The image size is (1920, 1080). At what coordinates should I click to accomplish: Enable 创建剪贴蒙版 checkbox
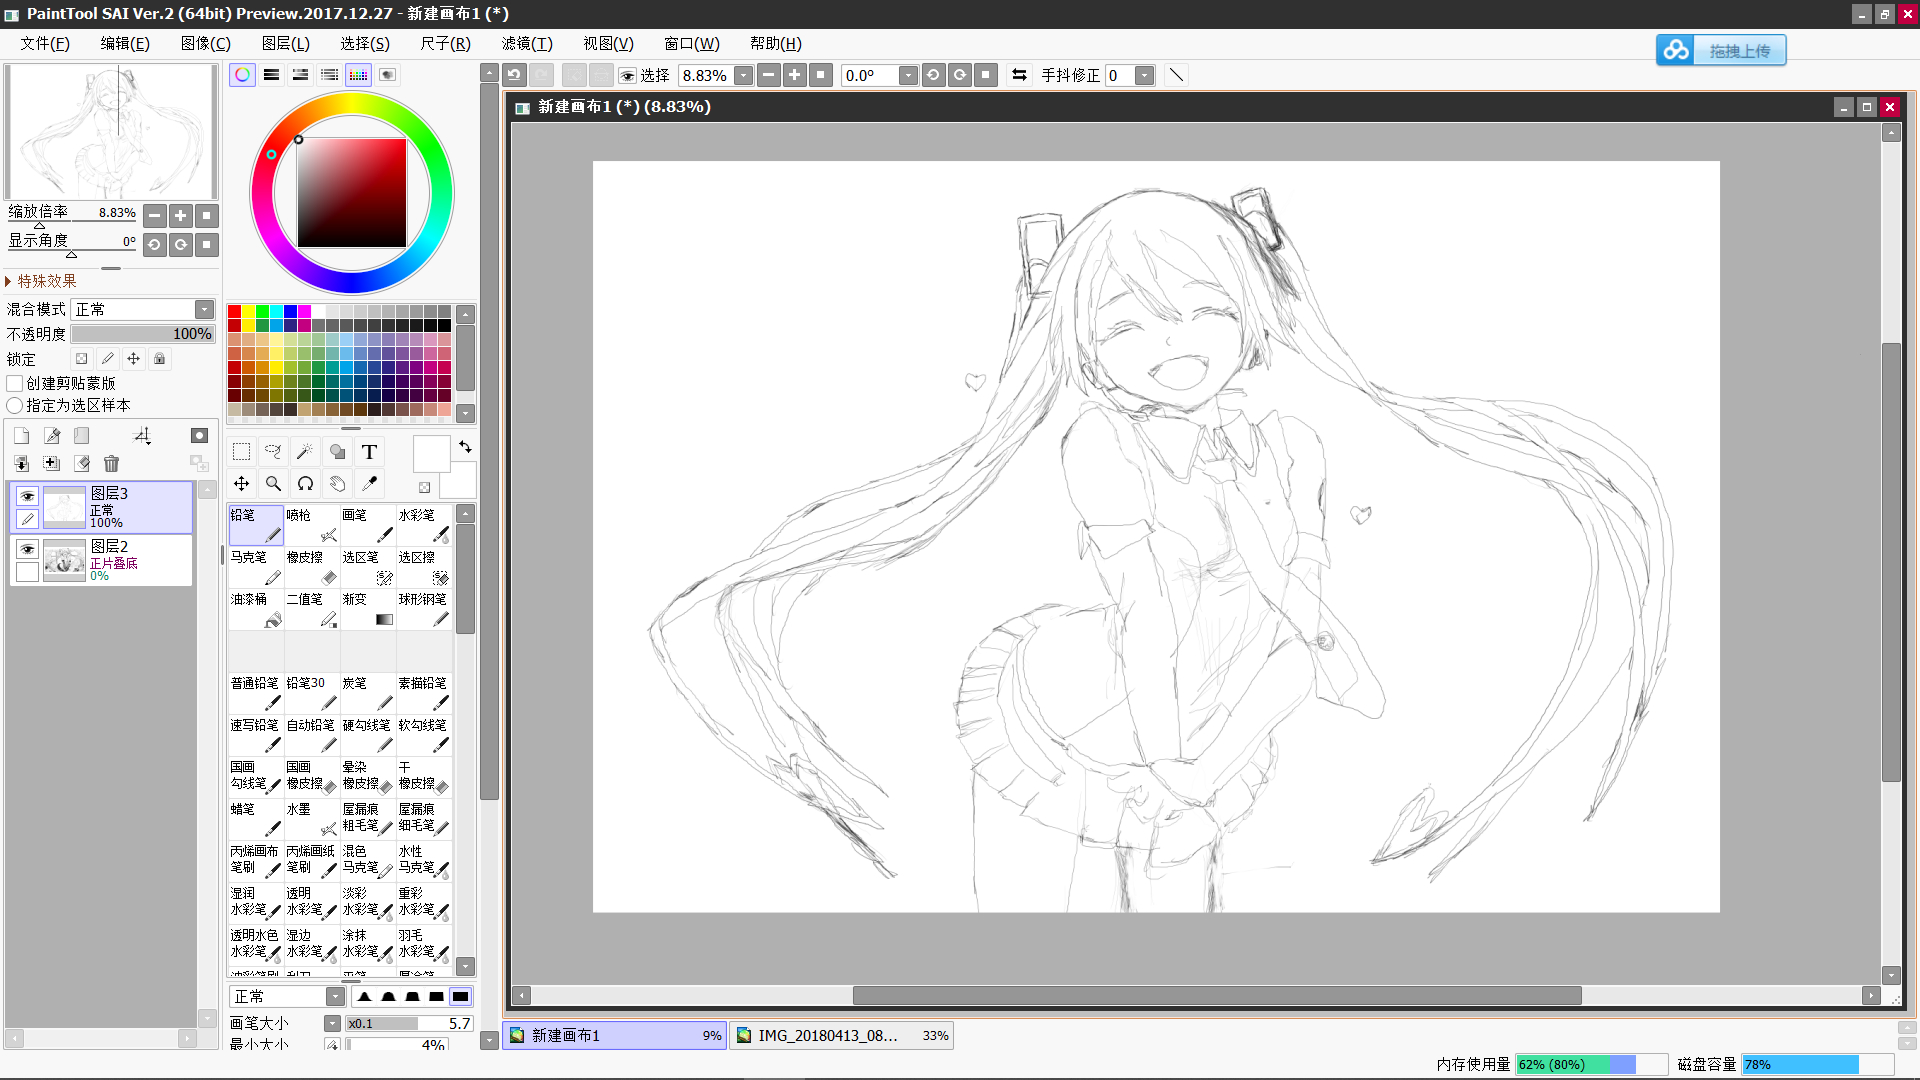tap(15, 384)
